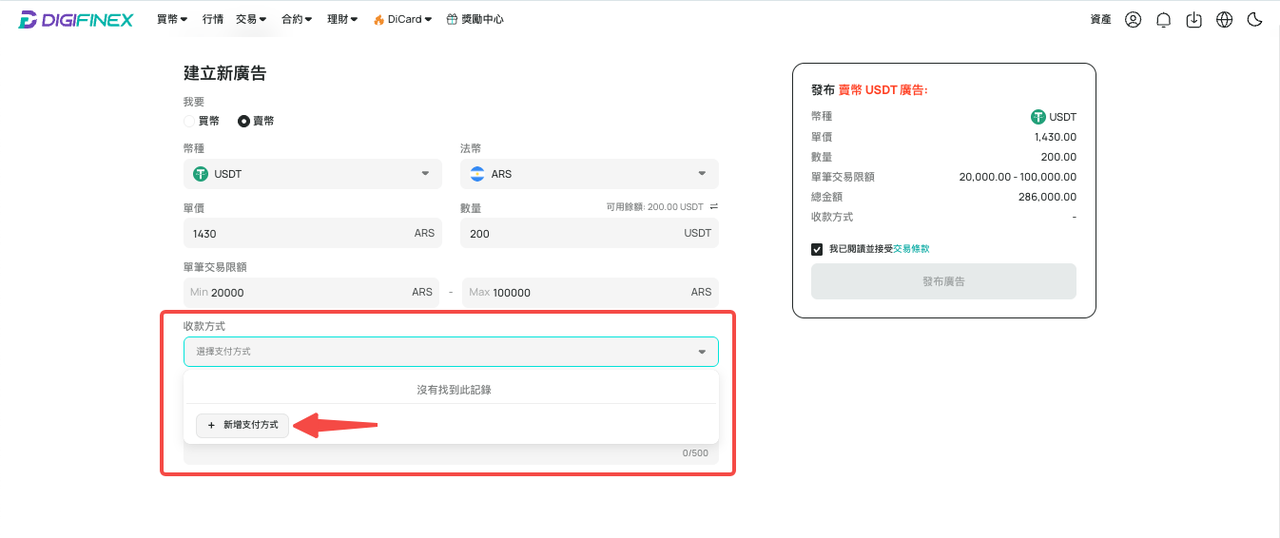Expand the ARS fiat currency dropdown
1280x538 pixels.
(589, 174)
